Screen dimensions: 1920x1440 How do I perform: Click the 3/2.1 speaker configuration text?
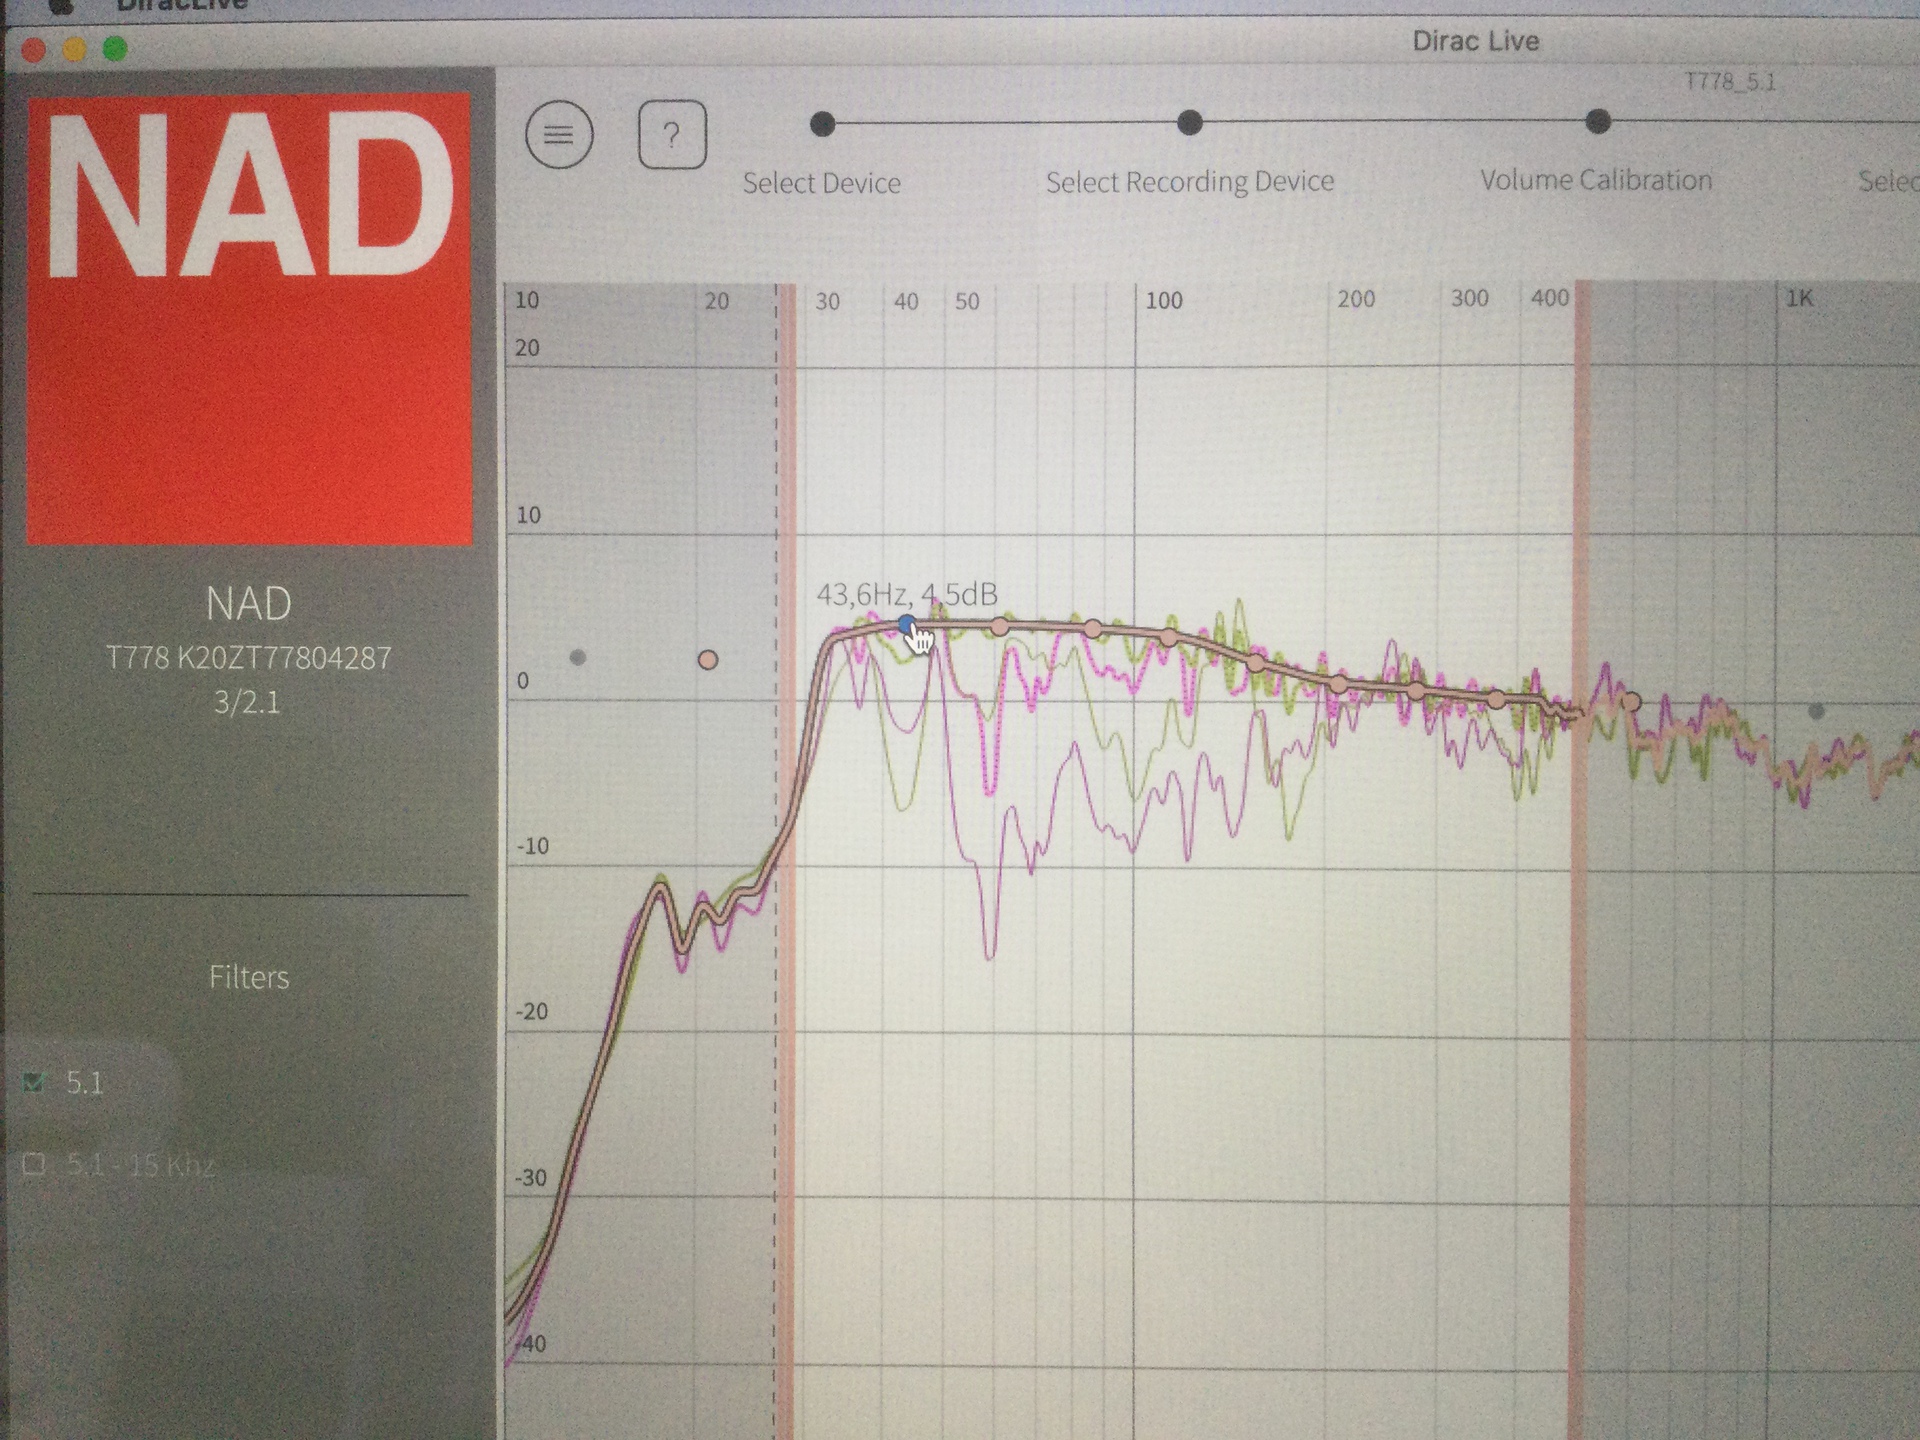[x=247, y=702]
